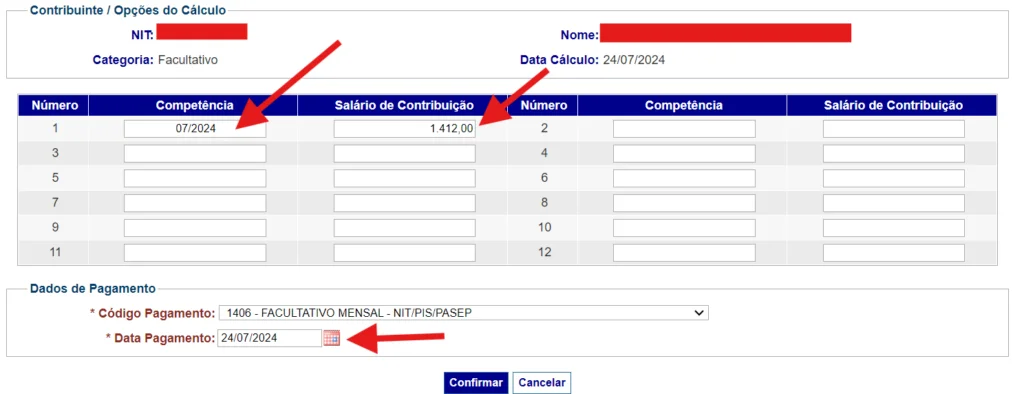
Task: Click the Competência field for number 2
Action: 684,129
